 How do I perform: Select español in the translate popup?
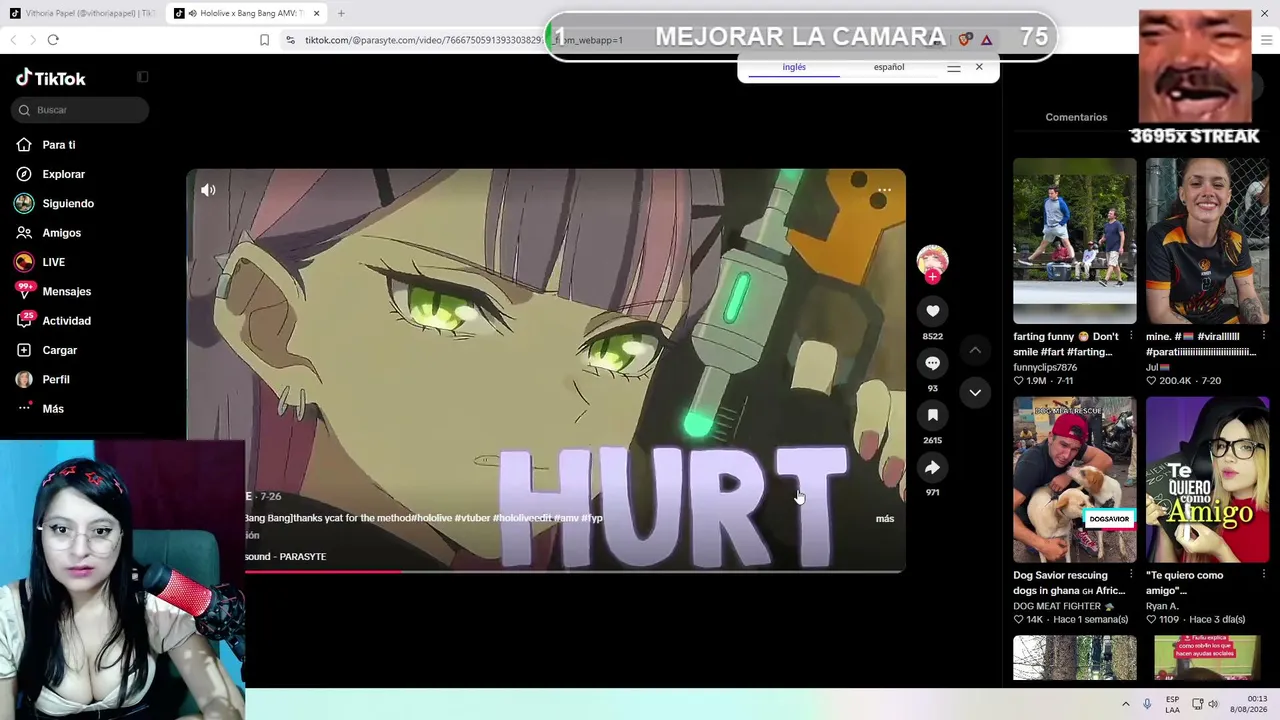click(889, 67)
